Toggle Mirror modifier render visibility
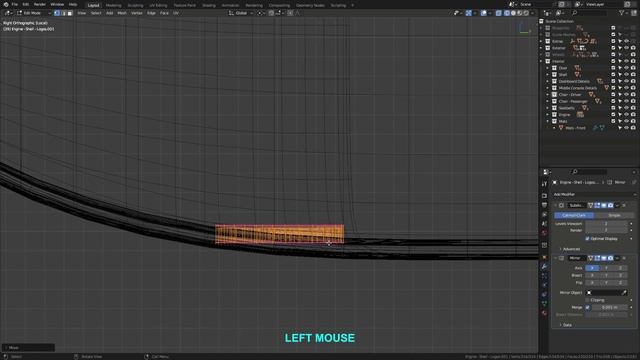 pos(610,258)
